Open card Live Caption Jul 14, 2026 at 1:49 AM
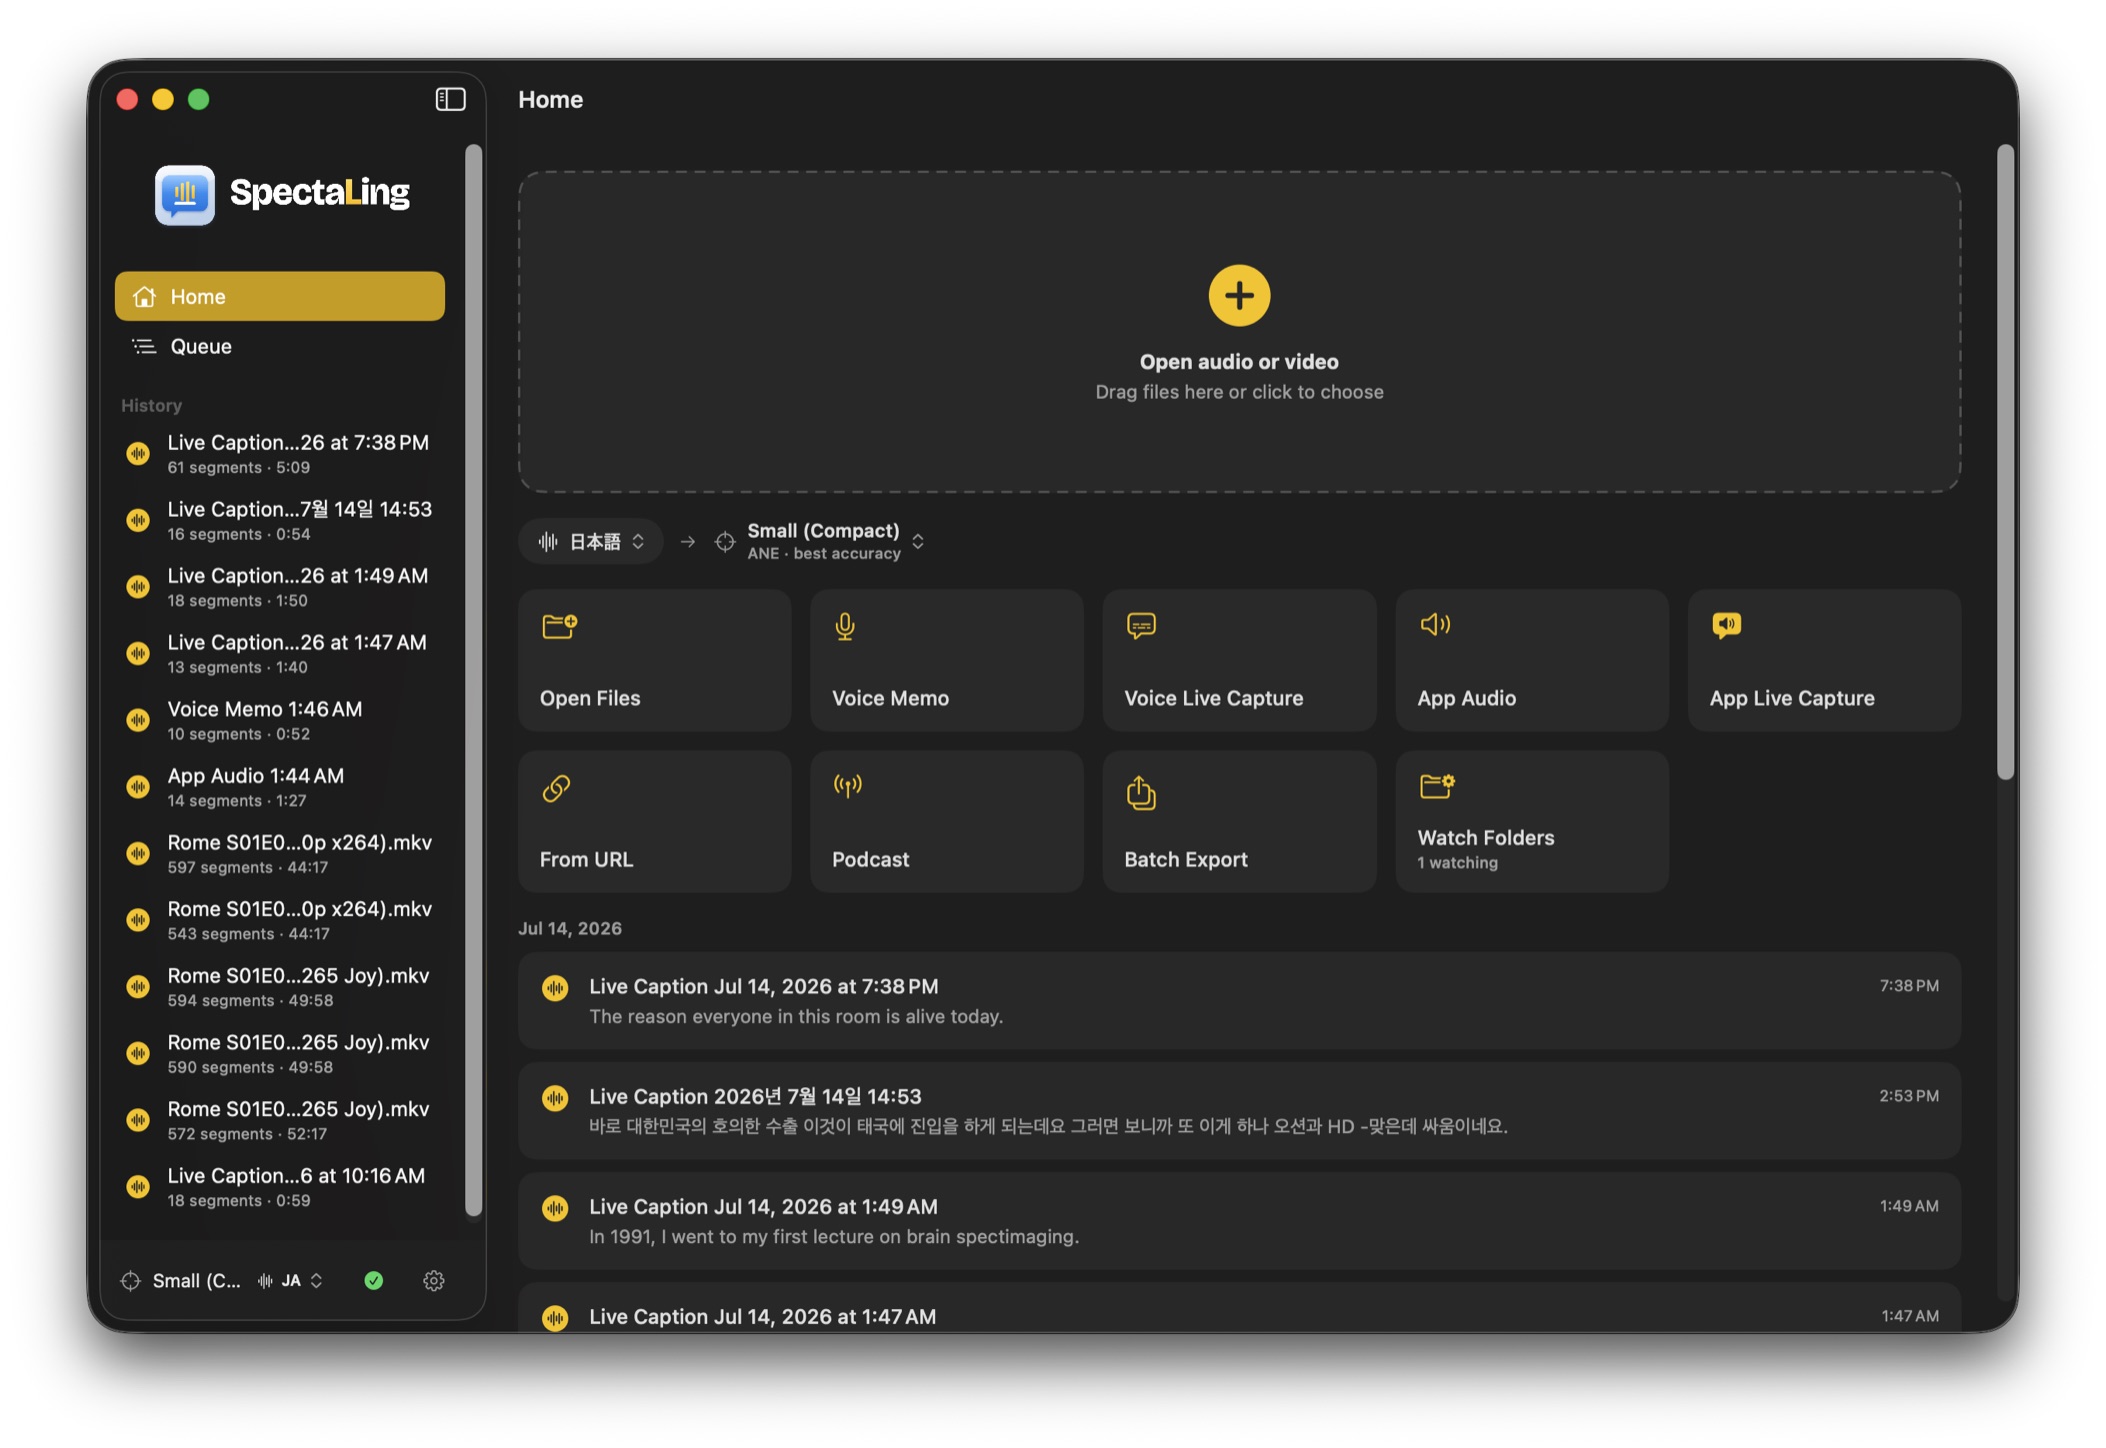This screenshot has height=1448, width=2106. [x=1239, y=1220]
